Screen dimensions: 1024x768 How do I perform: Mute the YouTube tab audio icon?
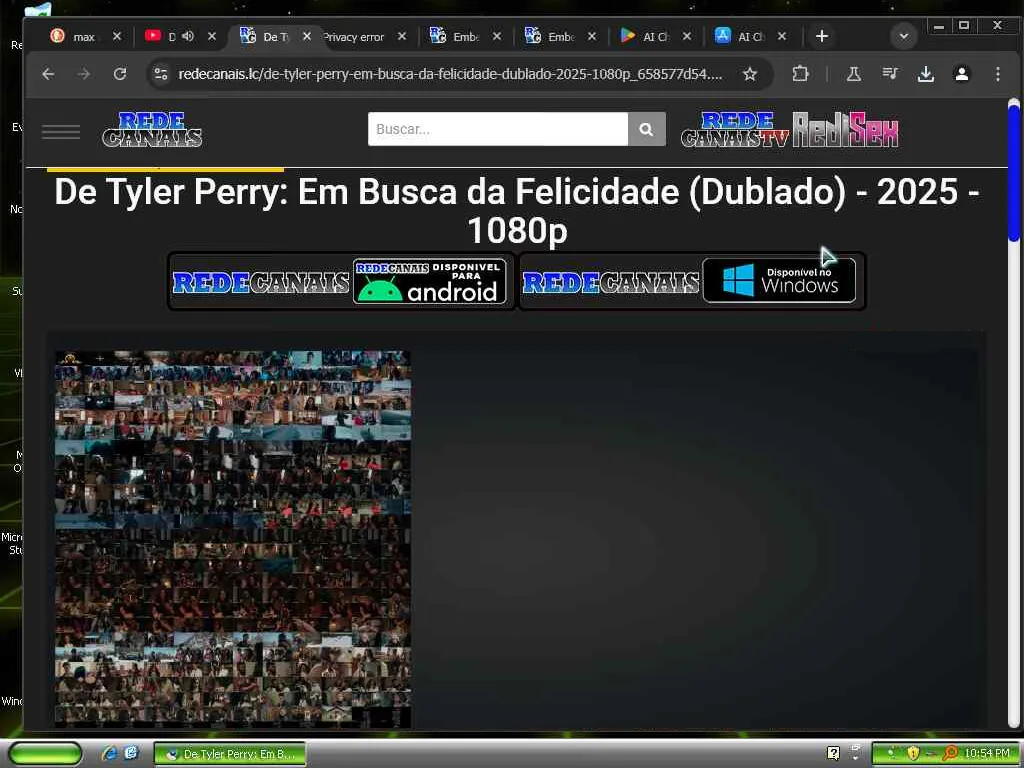[188, 37]
